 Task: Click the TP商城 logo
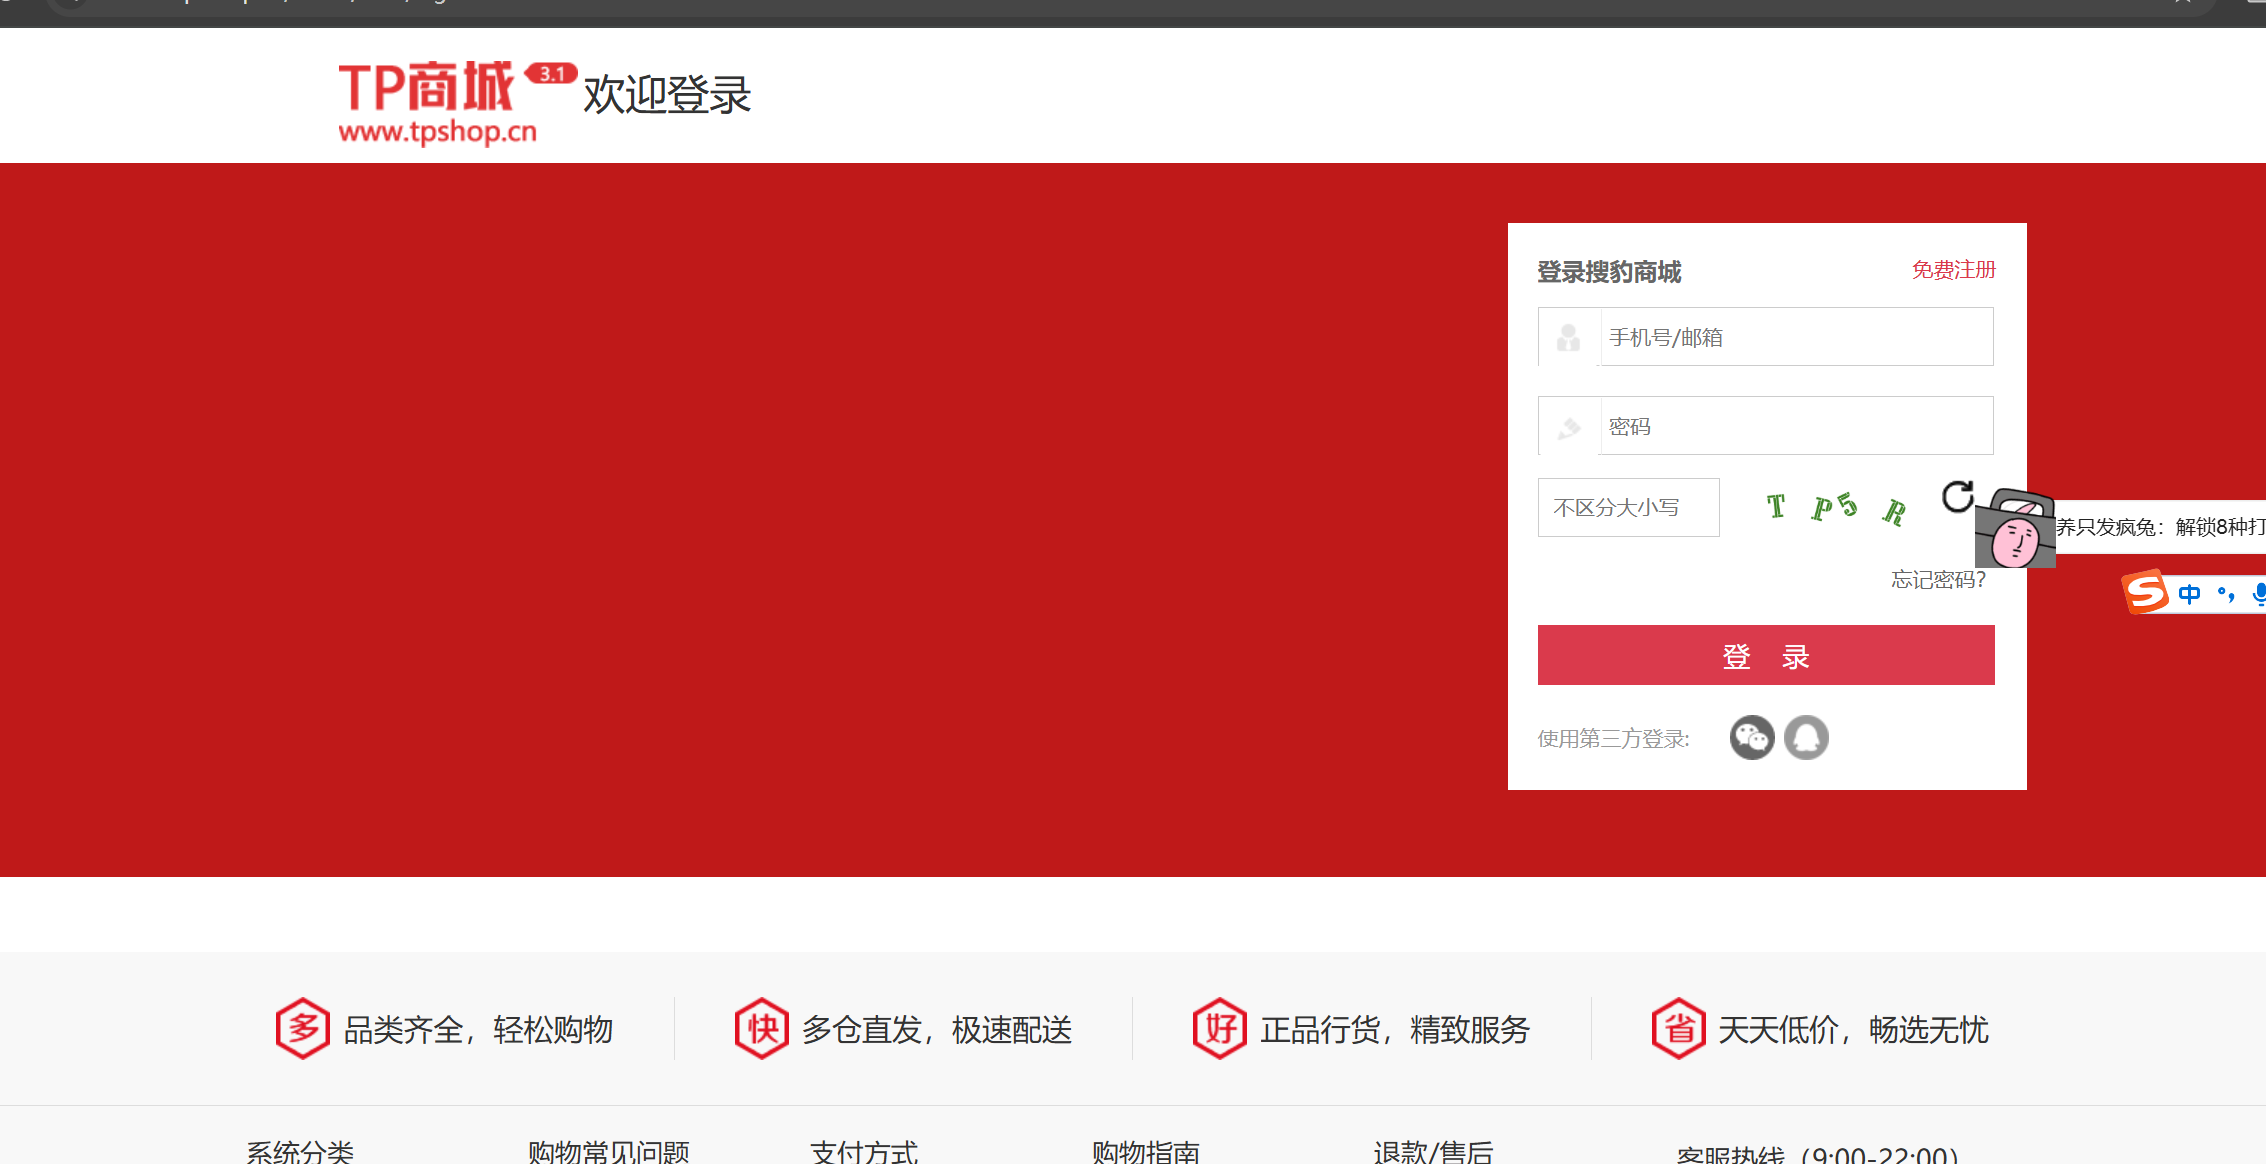[x=438, y=101]
